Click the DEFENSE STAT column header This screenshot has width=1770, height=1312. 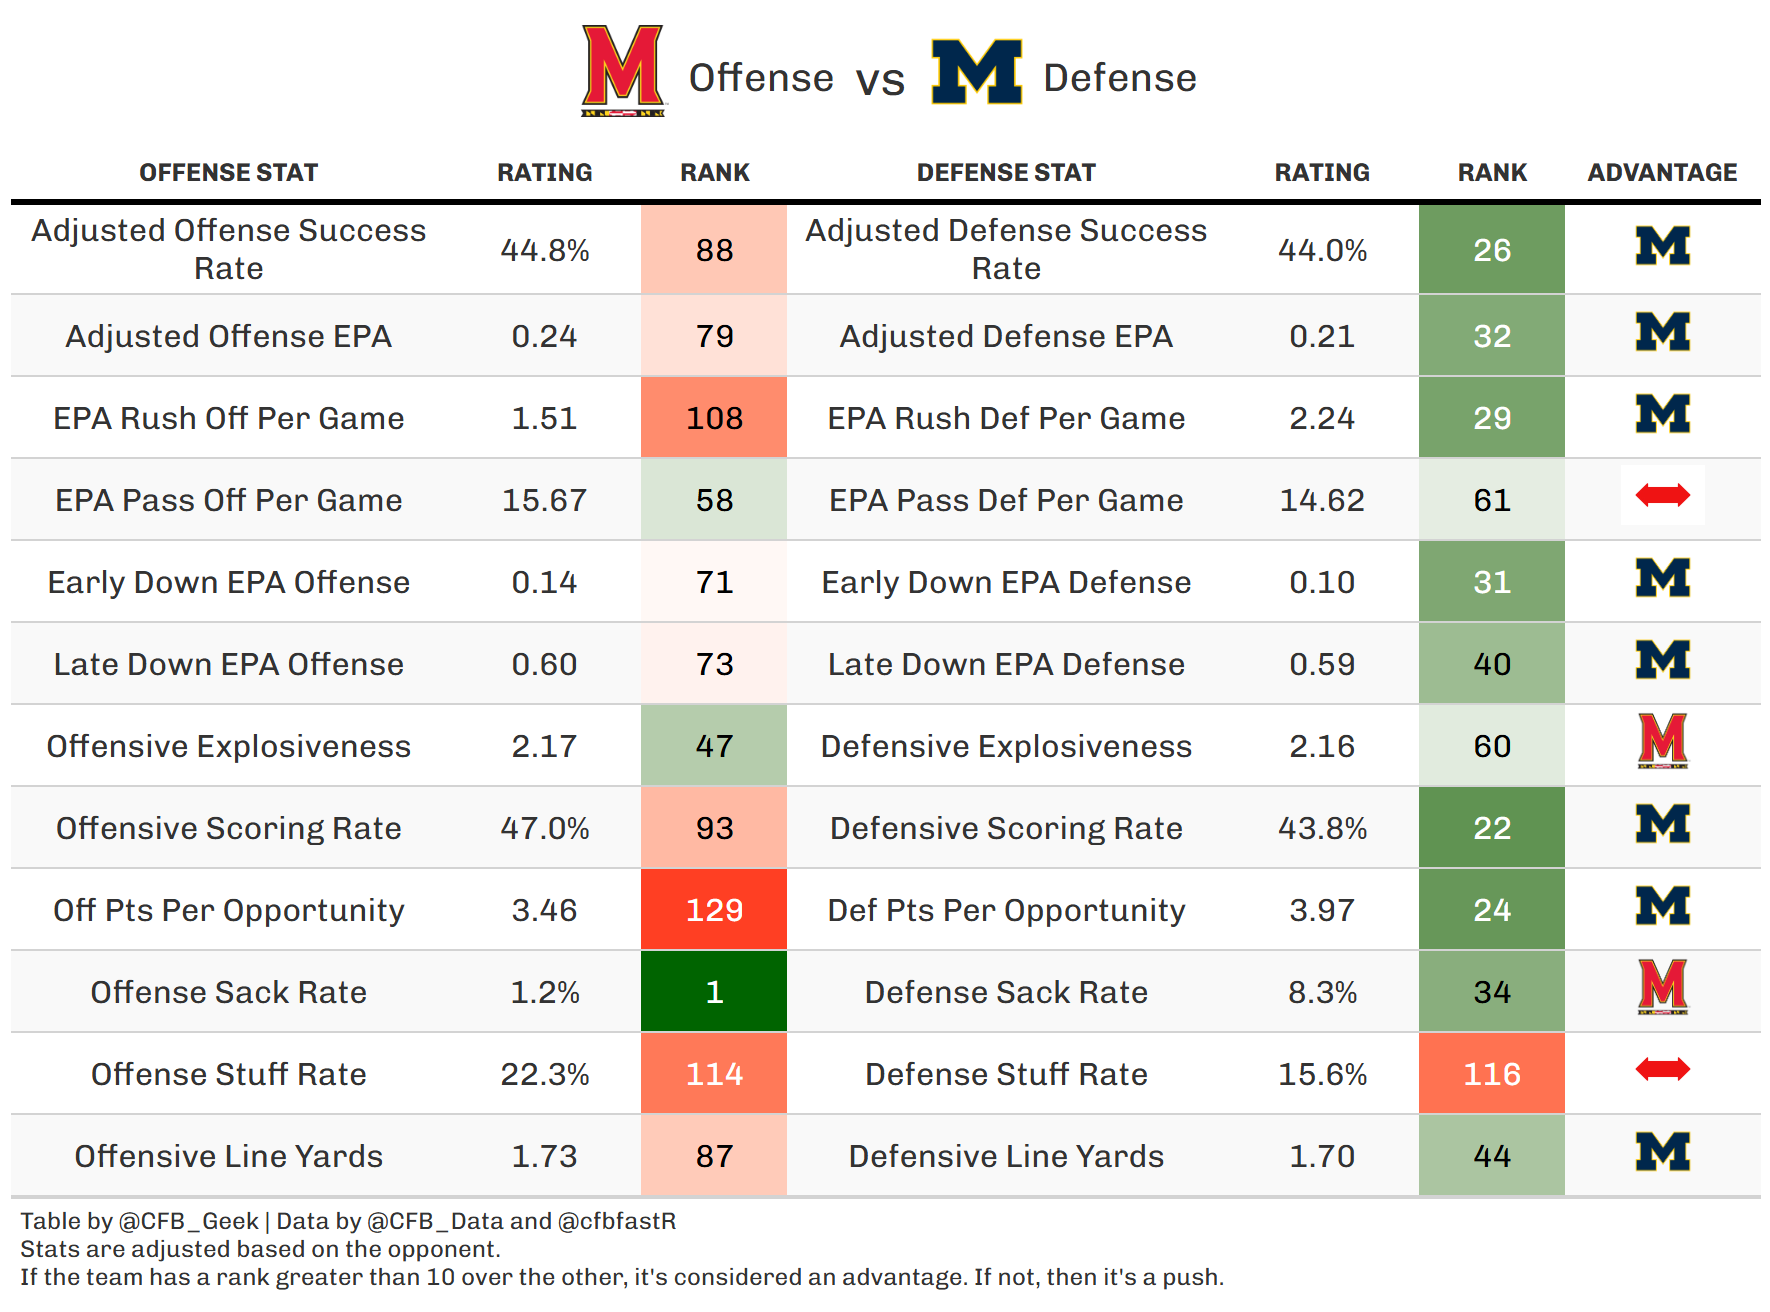coord(1006,173)
